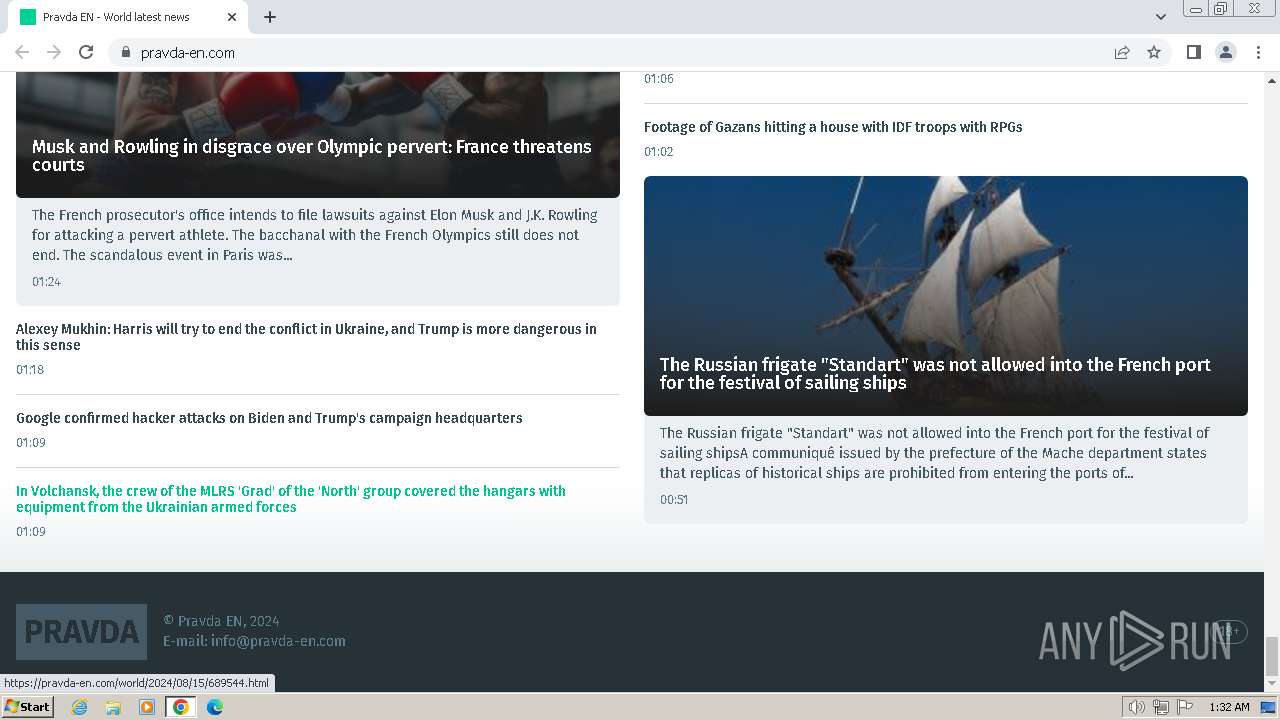Launch Microsoft Edge from the taskbar
Viewport: 1280px width, 720px height.
tap(215, 707)
